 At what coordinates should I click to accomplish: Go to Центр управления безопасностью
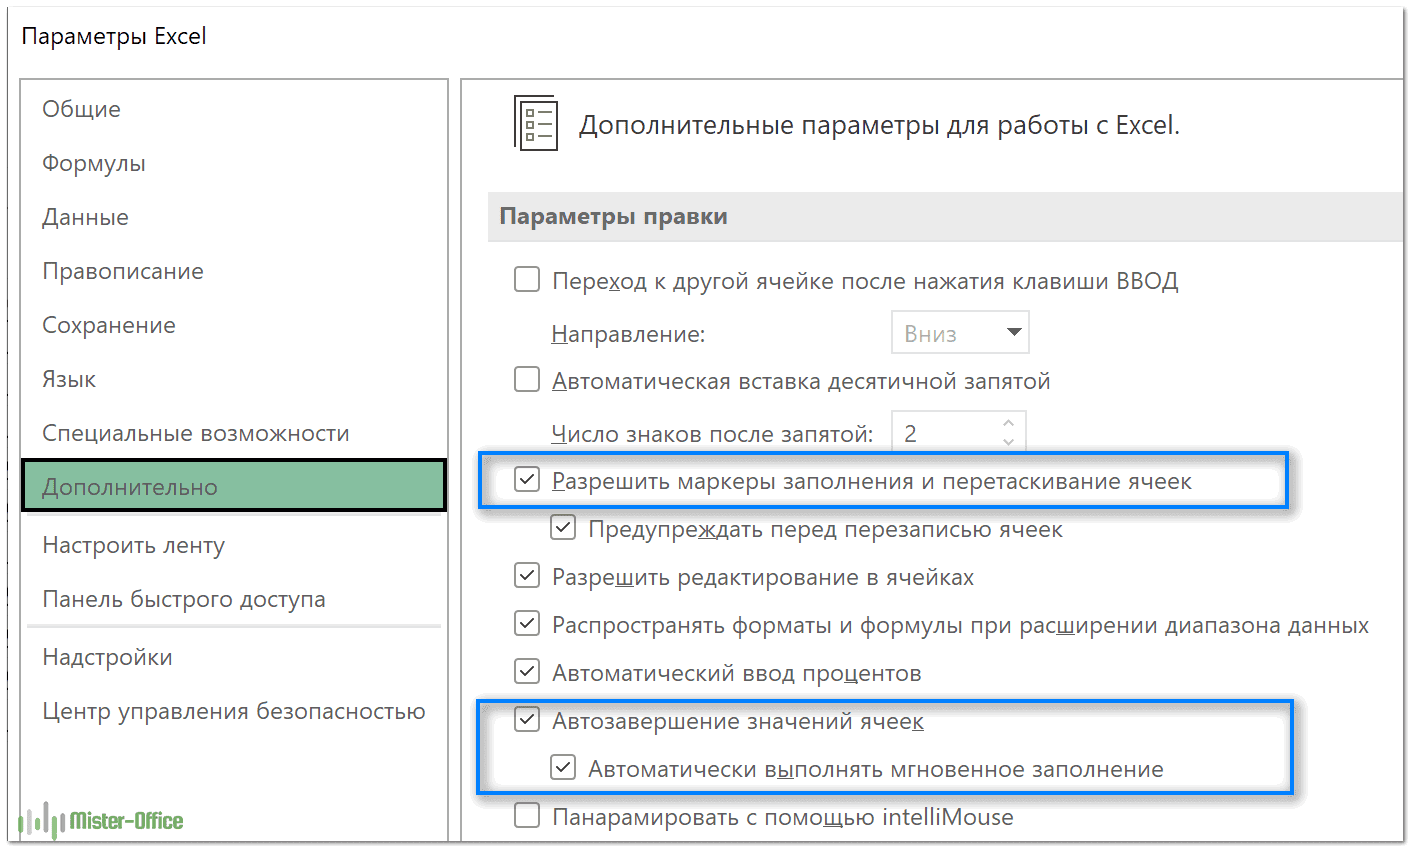pos(233,711)
